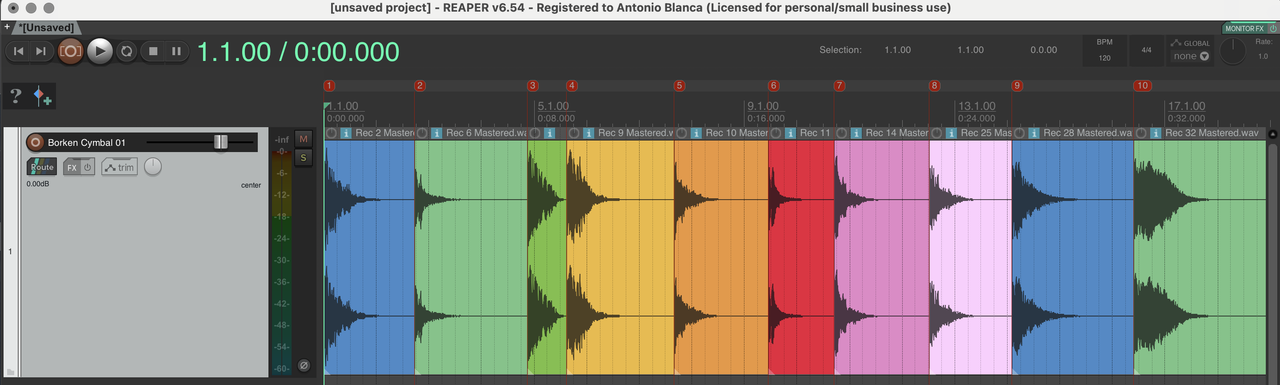Click item volume knob on Rec 32 Mastered.wav
Image resolution: width=1280 pixels, height=385 pixels.
[1142, 133]
